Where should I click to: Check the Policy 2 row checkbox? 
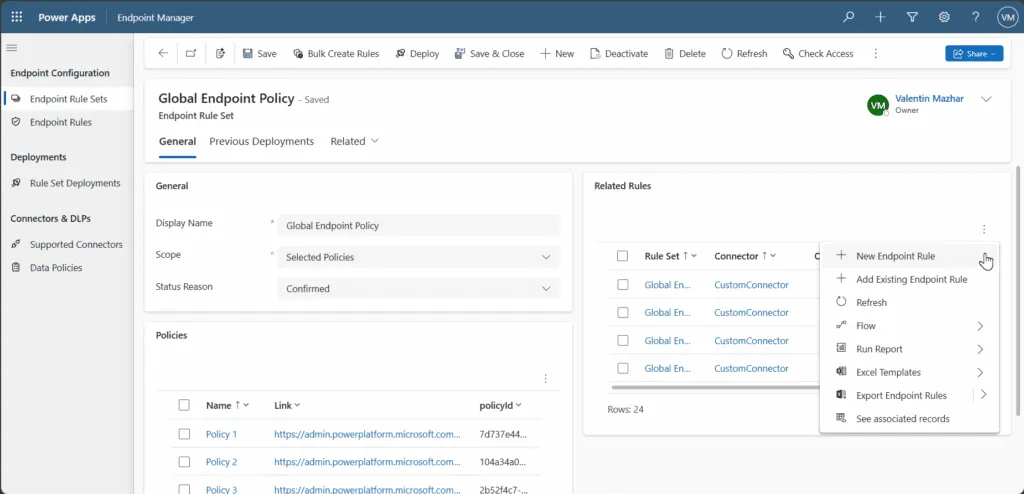(184, 462)
